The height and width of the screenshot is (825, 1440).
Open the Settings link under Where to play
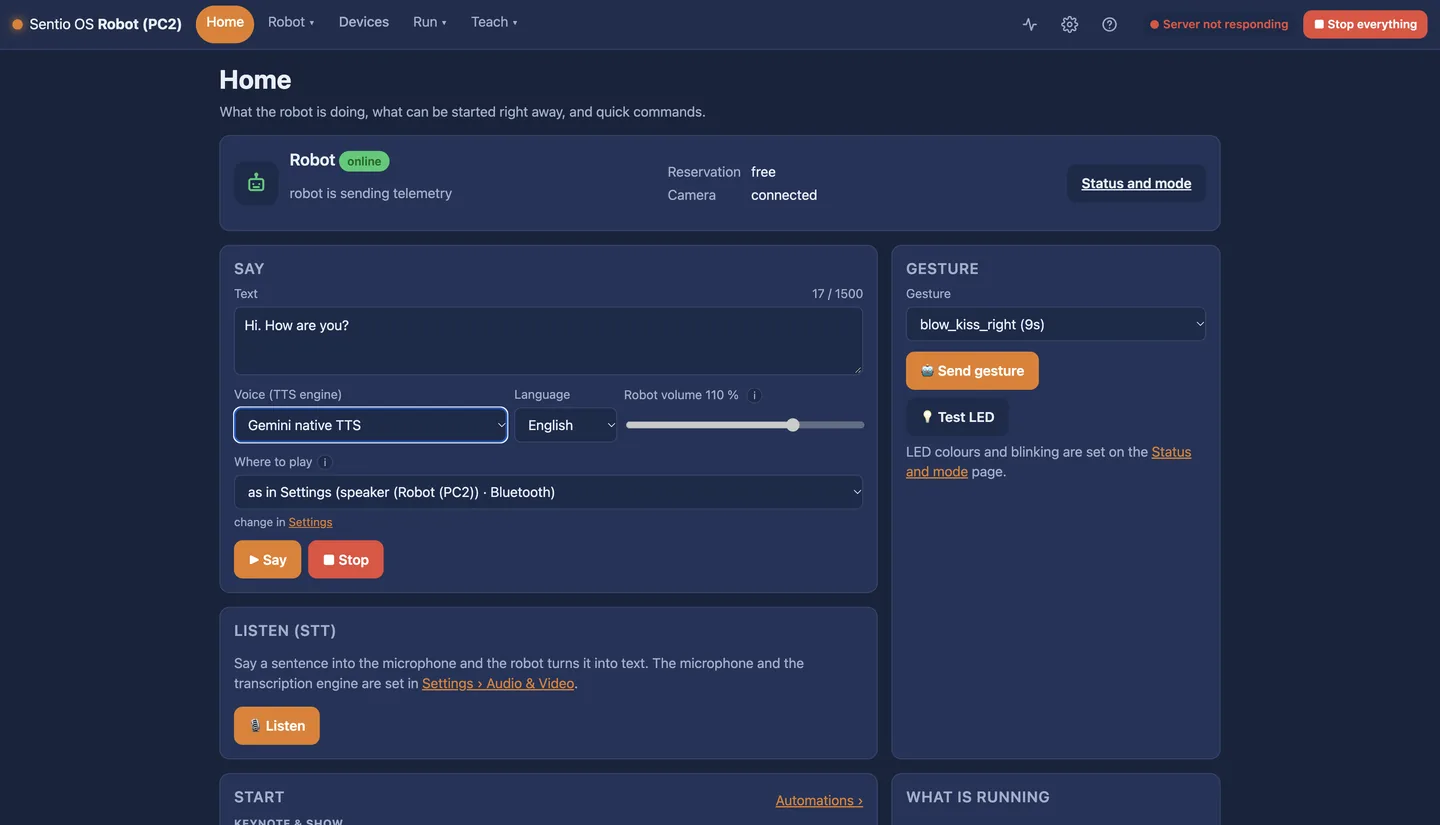(310, 522)
